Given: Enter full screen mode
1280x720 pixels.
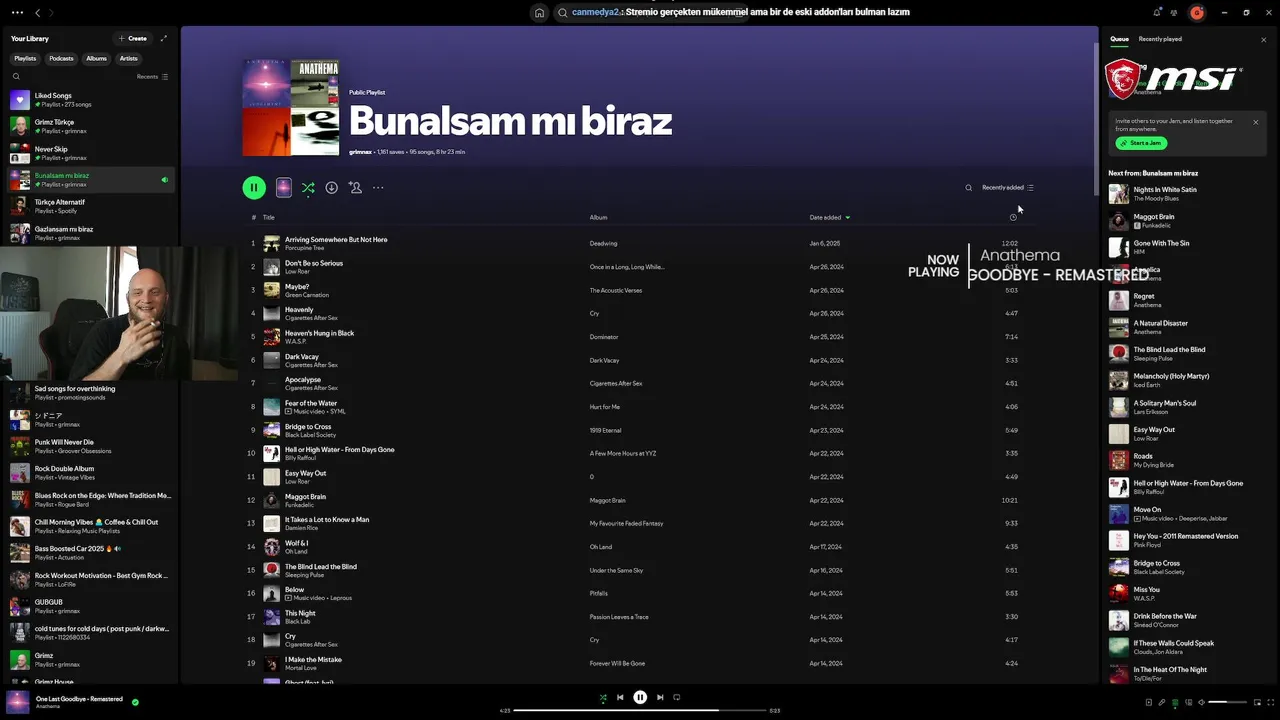Looking at the screenshot, I should click(1269, 702).
